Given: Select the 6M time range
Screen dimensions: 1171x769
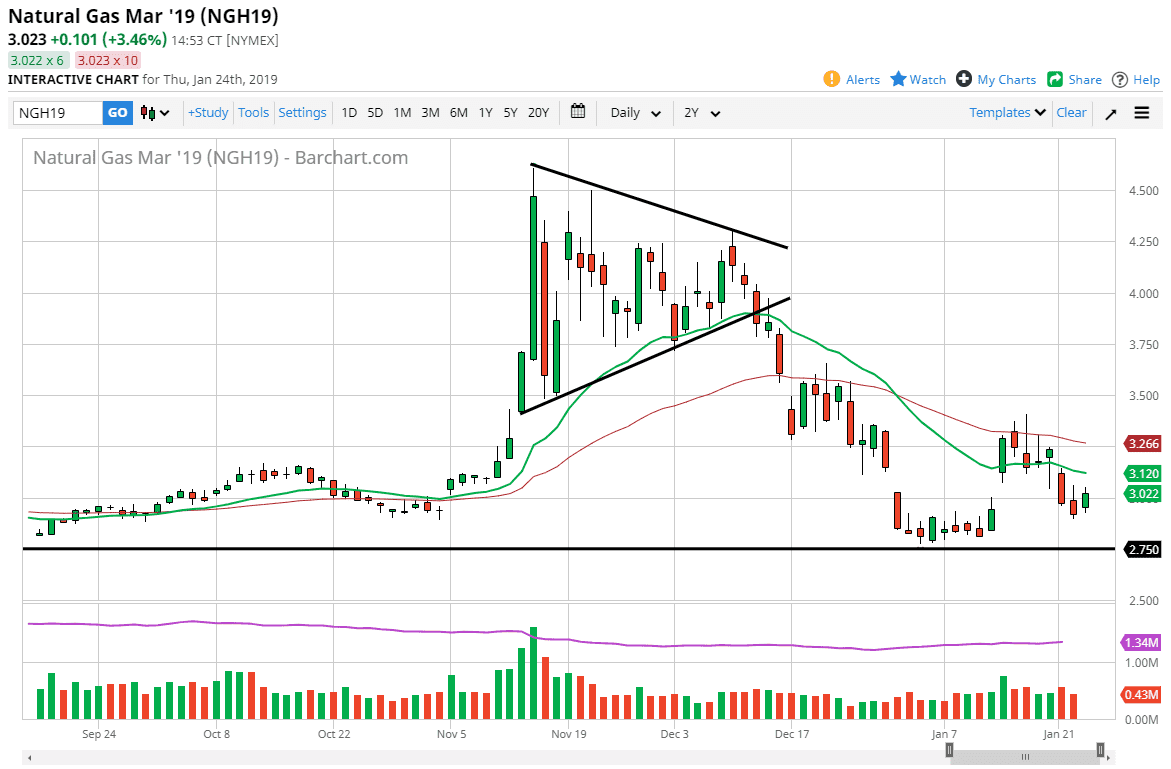Looking at the screenshot, I should [x=459, y=113].
